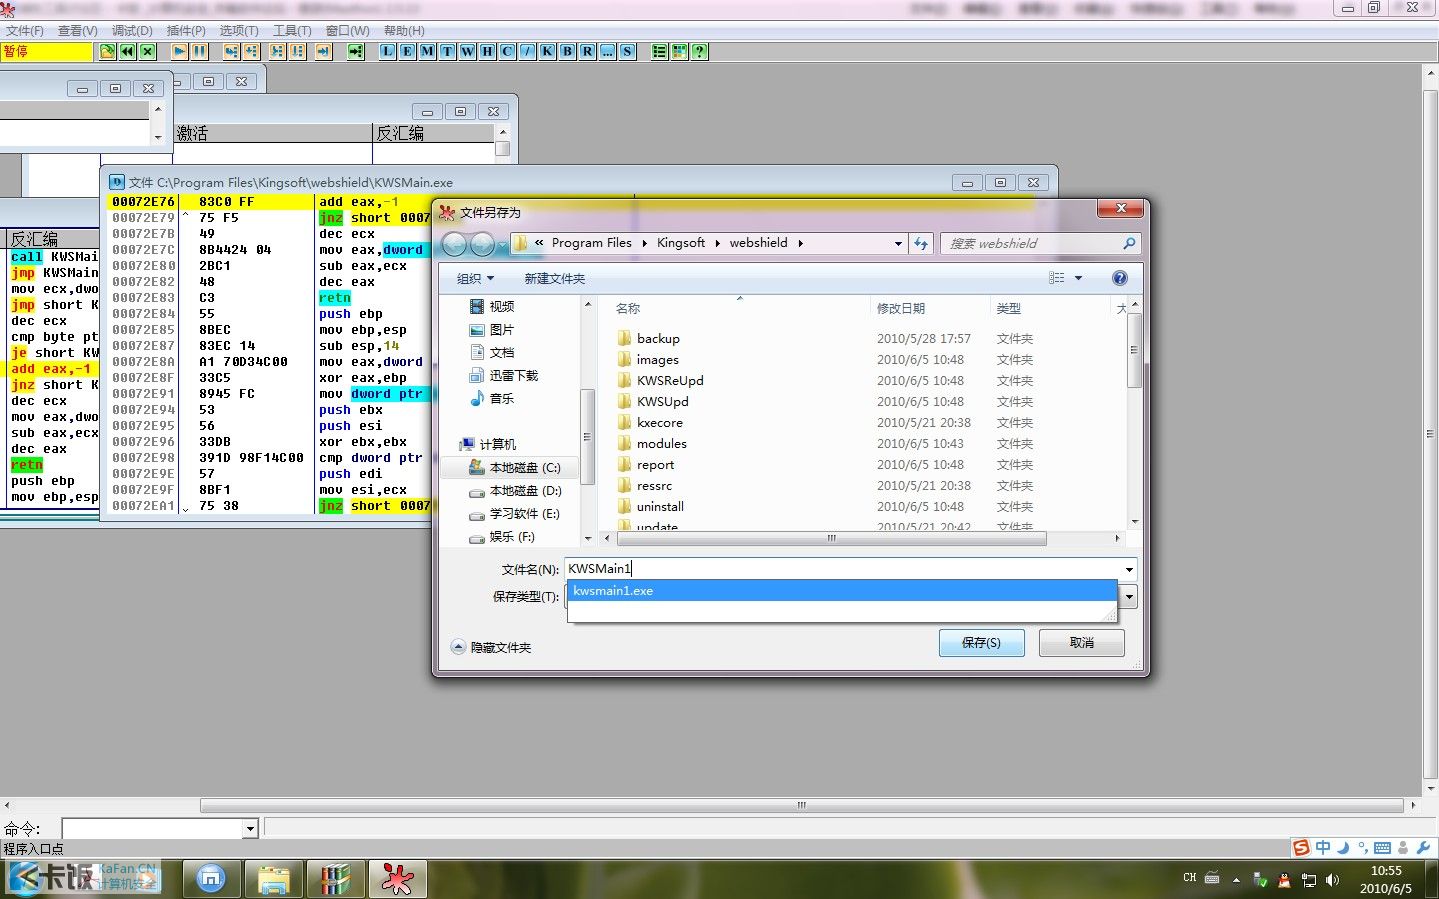Show References with the R icon

pyautogui.click(x=587, y=51)
